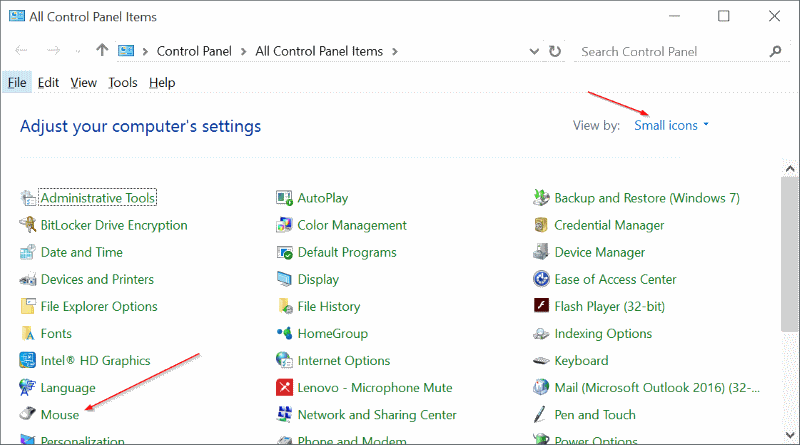The width and height of the screenshot is (800, 445).
Task: Click the search magnifier icon
Action: coord(776,51)
